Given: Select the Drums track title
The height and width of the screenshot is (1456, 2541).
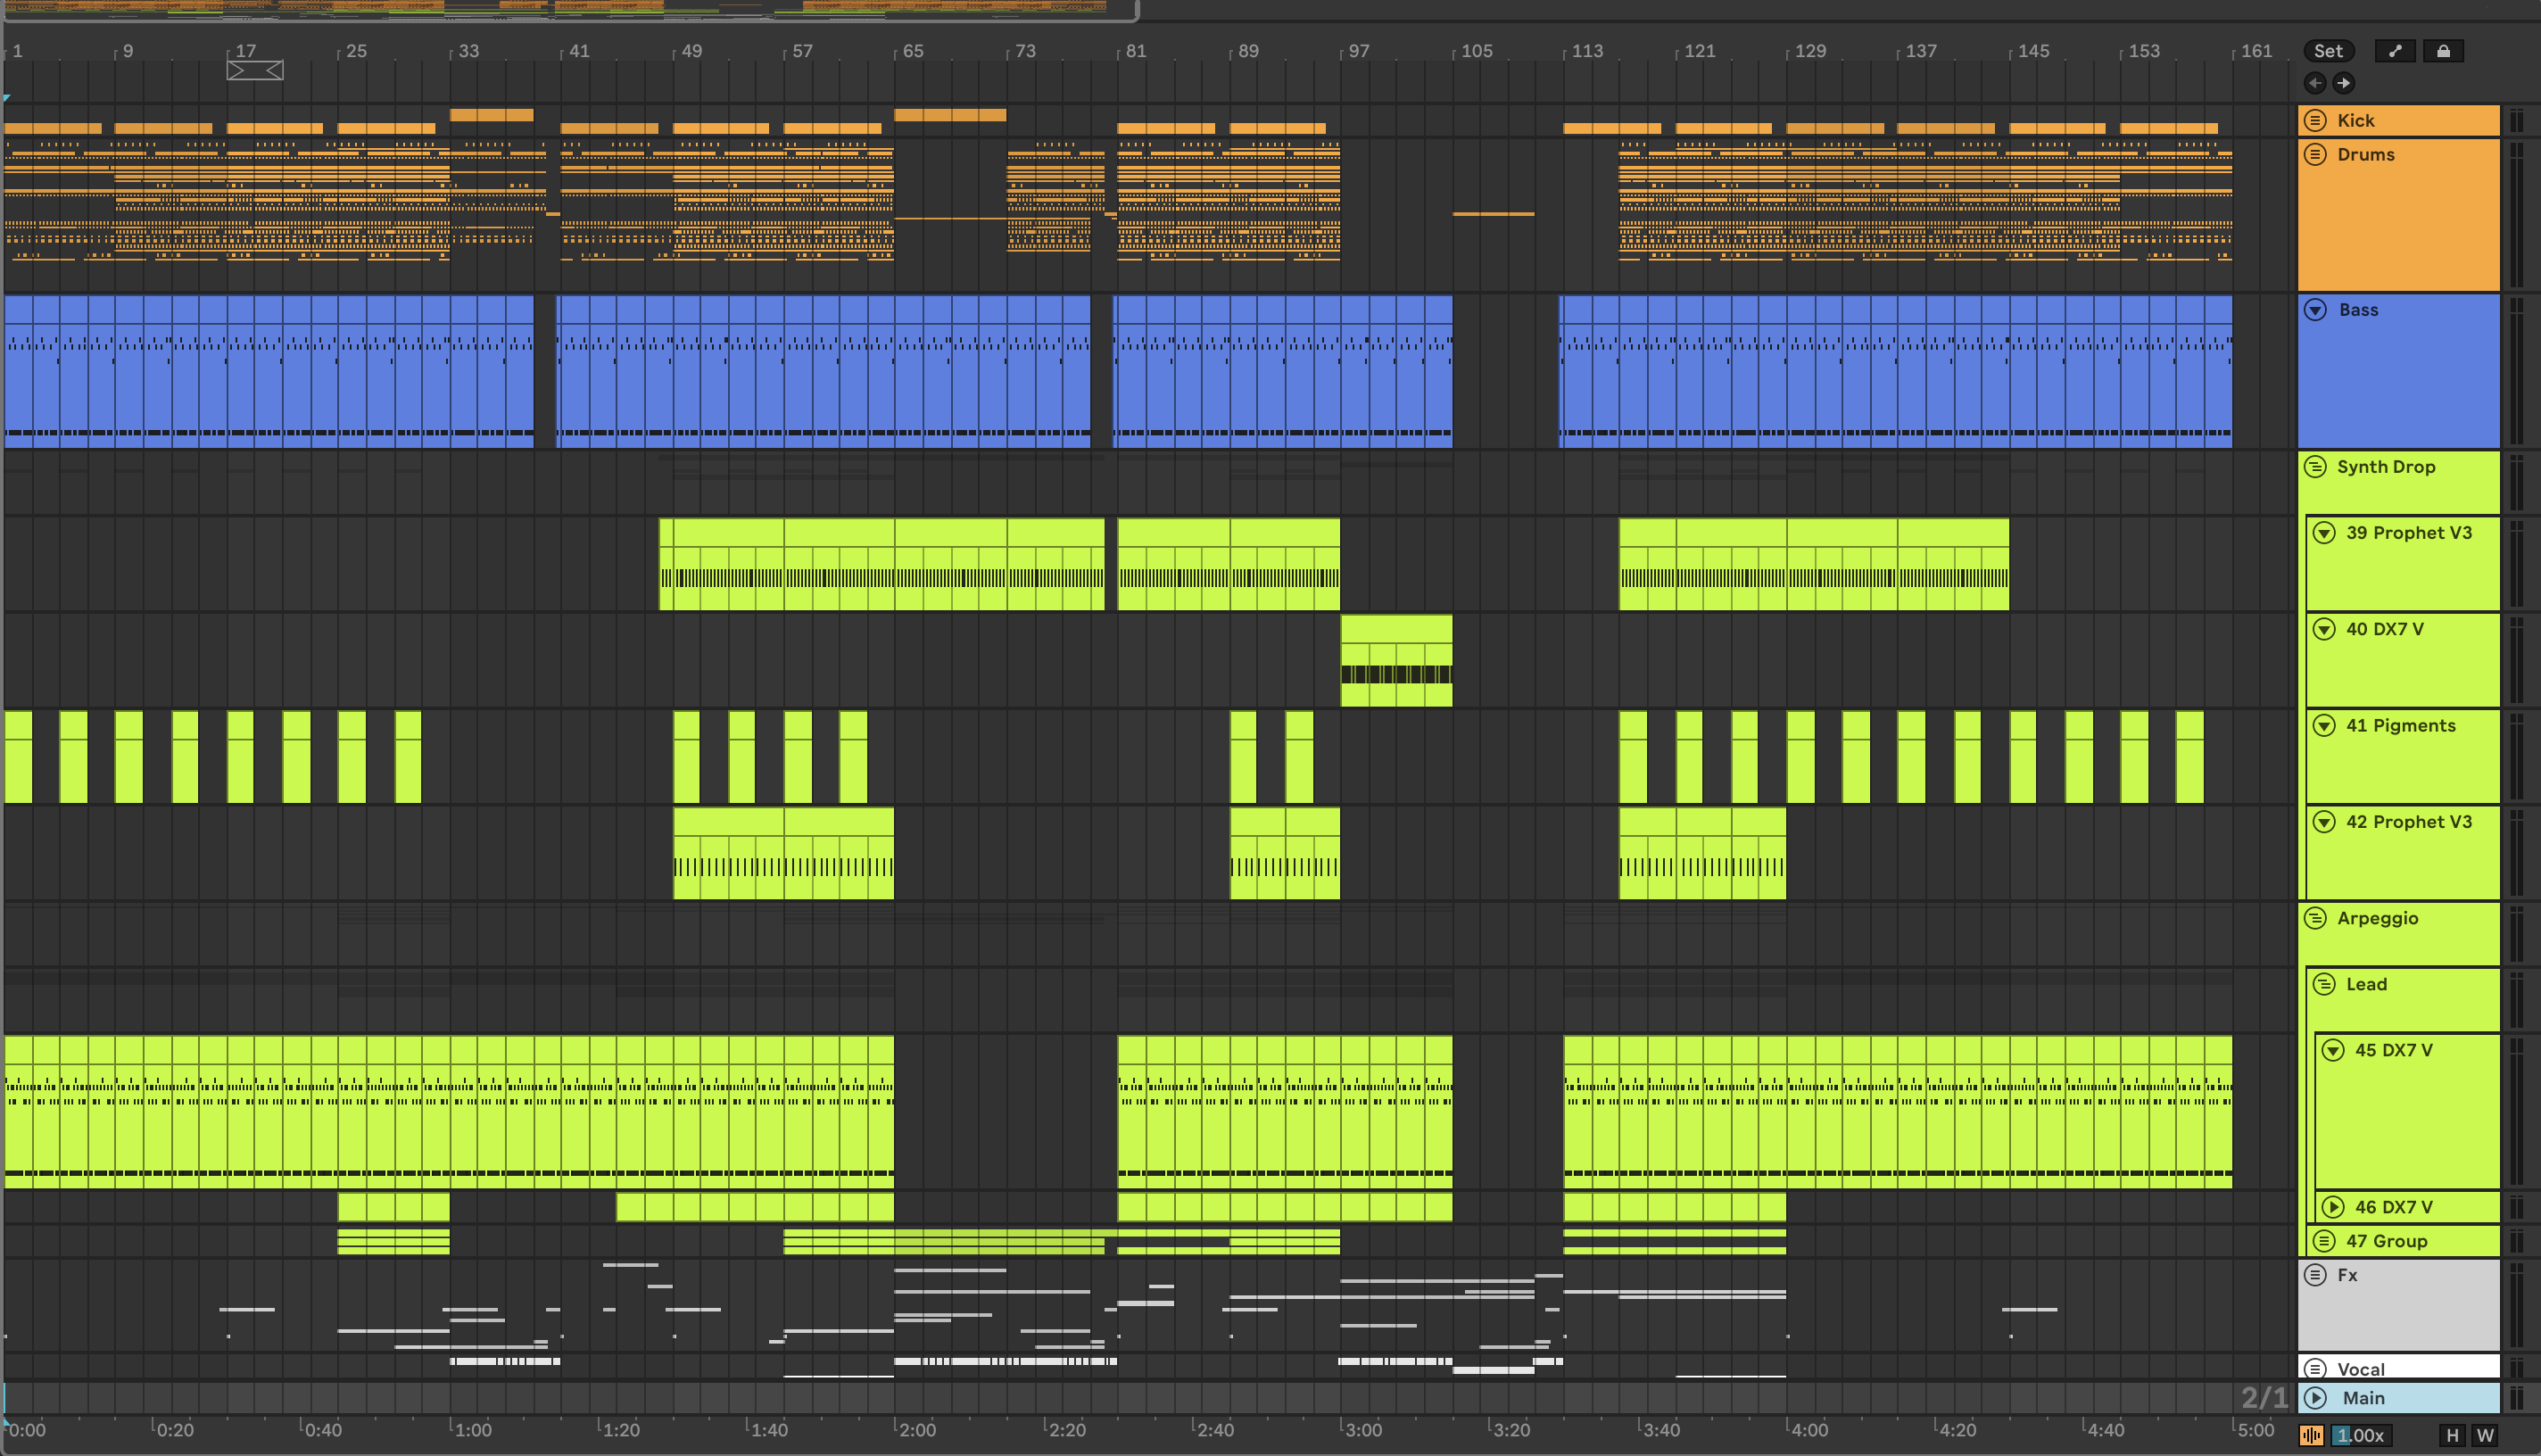Looking at the screenshot, I should pyautogui.click(x=2365, y=154).
